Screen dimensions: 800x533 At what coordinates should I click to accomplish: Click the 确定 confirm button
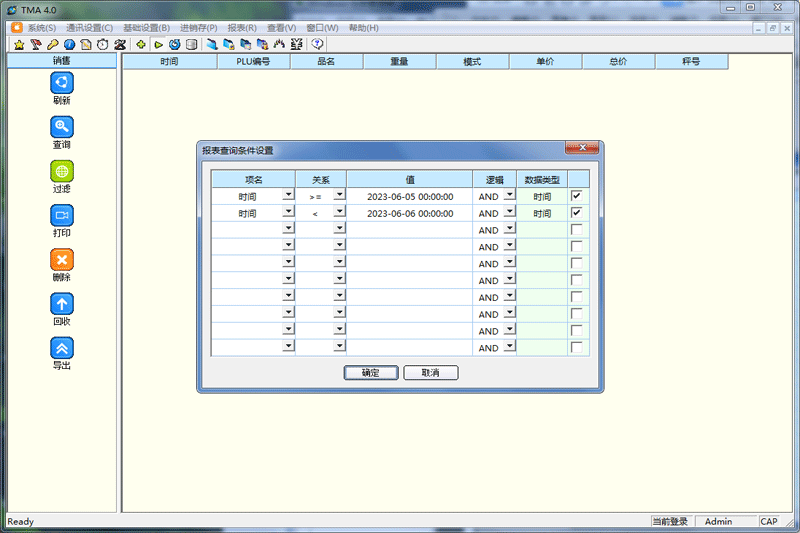pos(370,373)
